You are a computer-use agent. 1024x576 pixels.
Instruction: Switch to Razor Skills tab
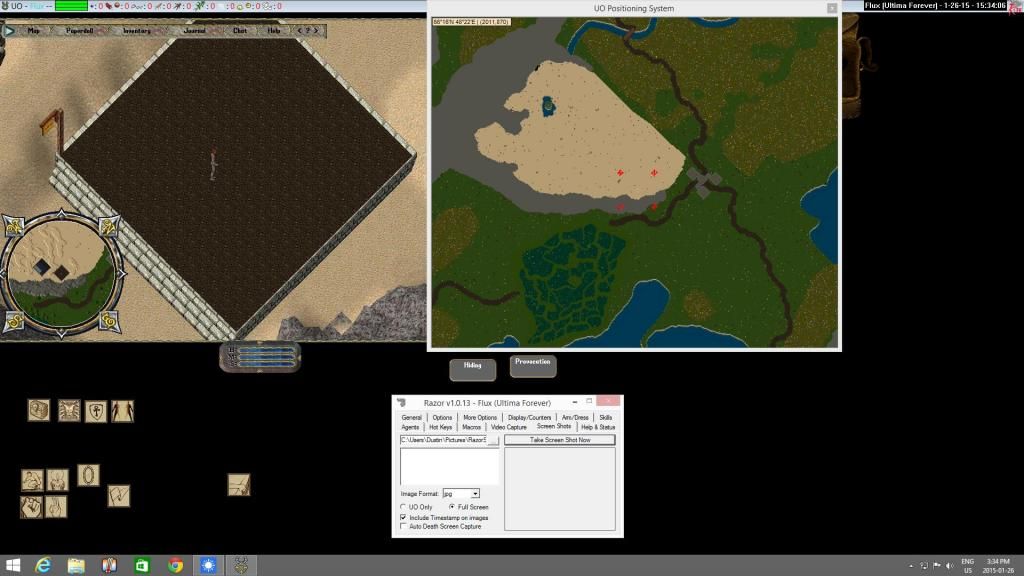(x=605, y=417)
